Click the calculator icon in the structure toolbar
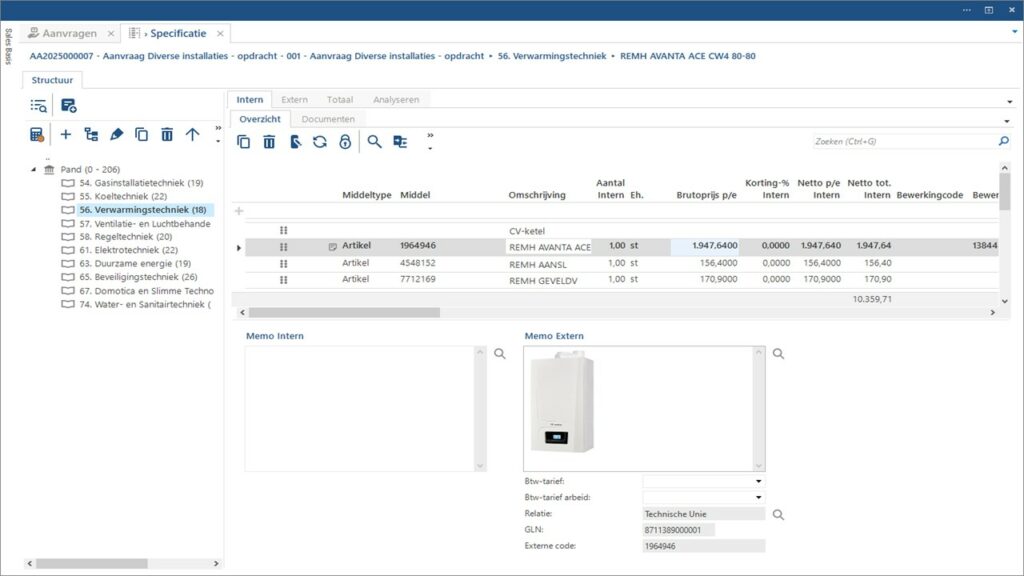 coord(37,134)
